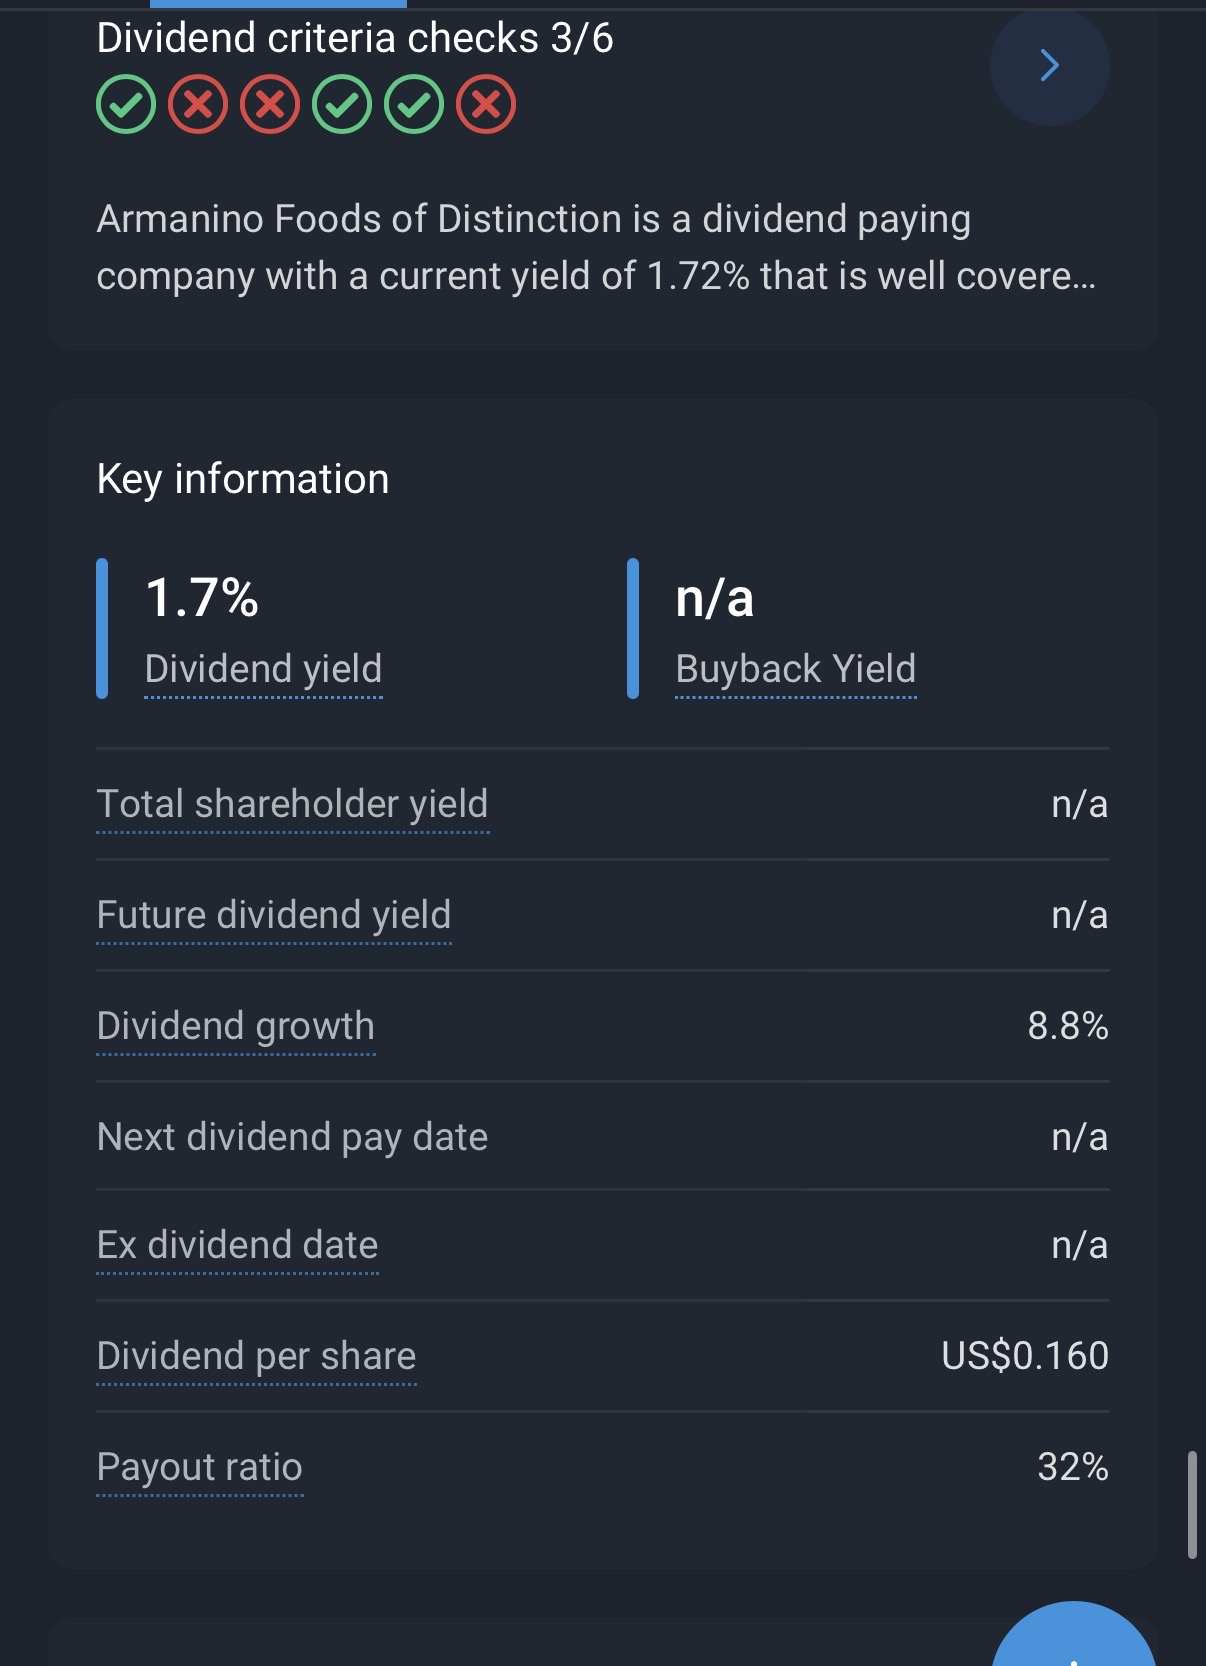Show the Ex dividend date explanation

237,1246
